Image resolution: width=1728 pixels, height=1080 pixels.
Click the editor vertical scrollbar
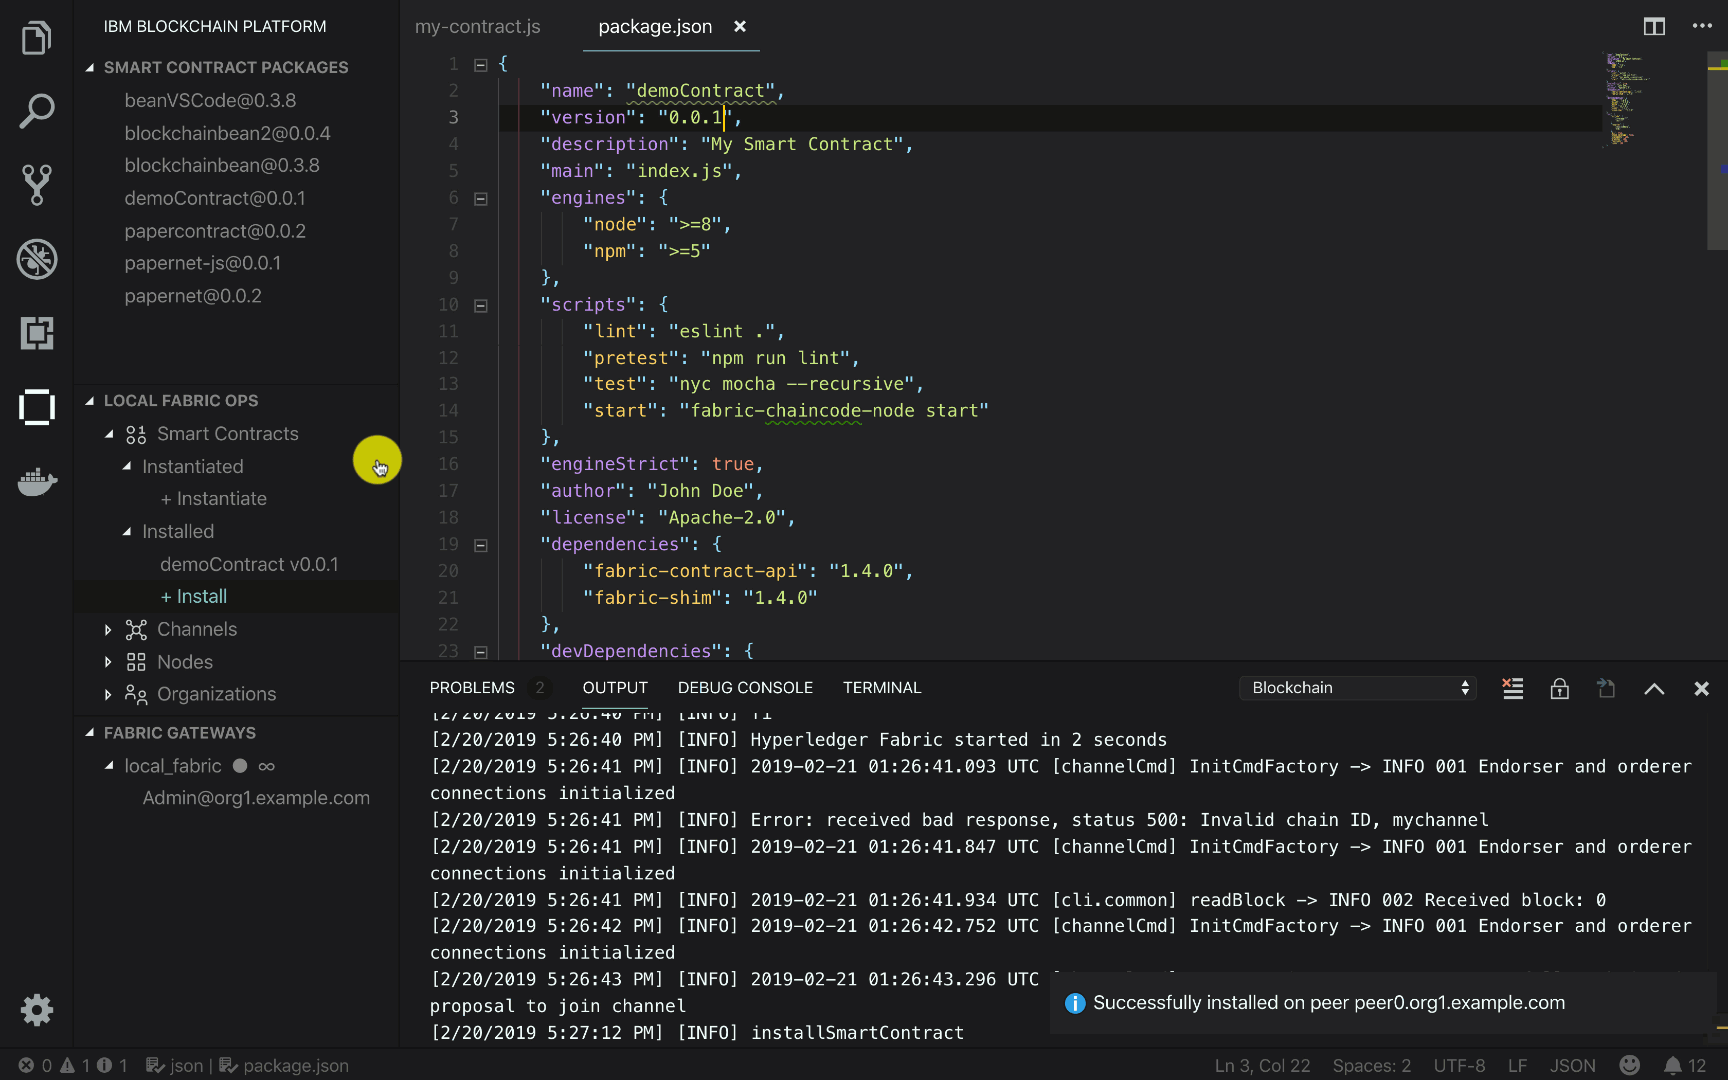[1717, 150]
